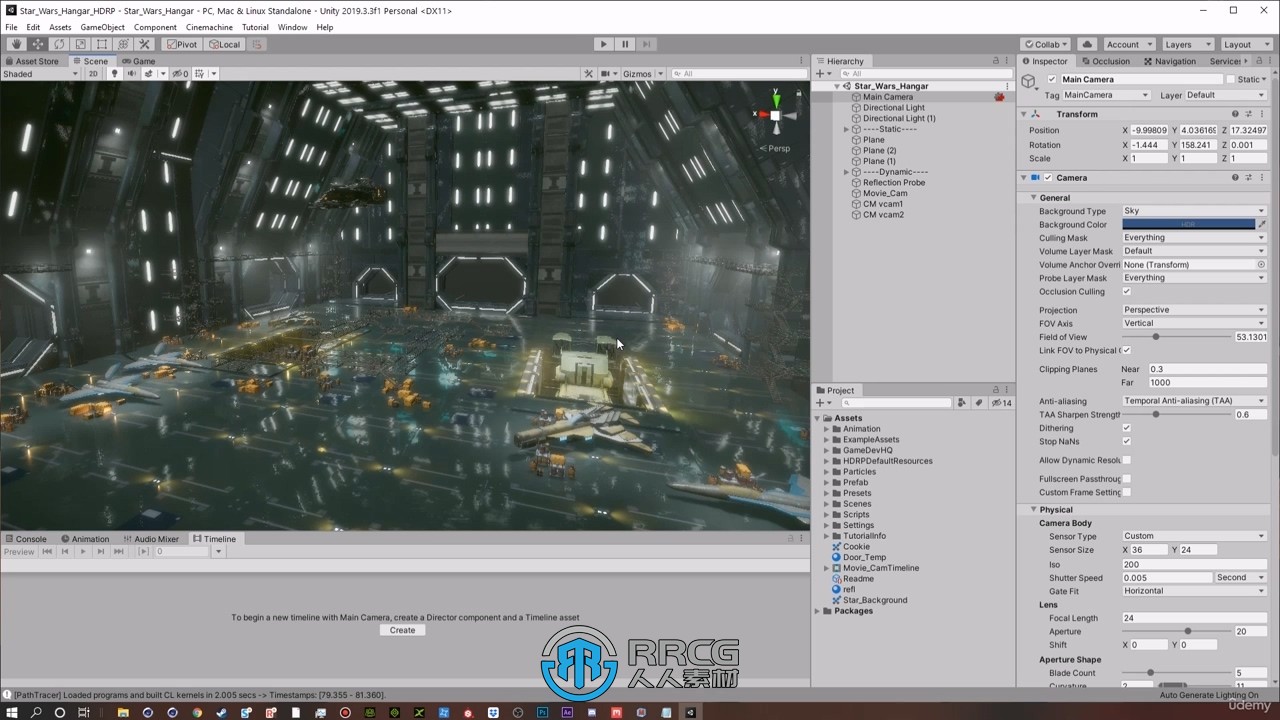Click the Pause button
Viewport: 1280px width, 720px height.
pos(625,44)
